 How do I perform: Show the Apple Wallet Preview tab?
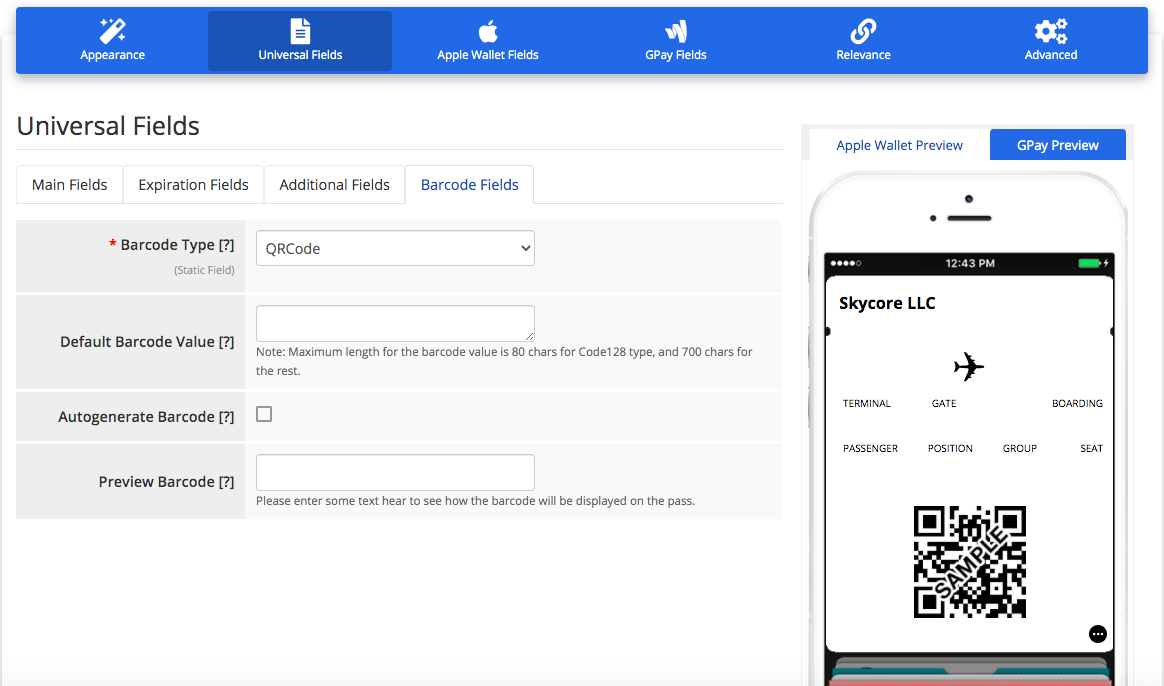(x=899, y=146)
